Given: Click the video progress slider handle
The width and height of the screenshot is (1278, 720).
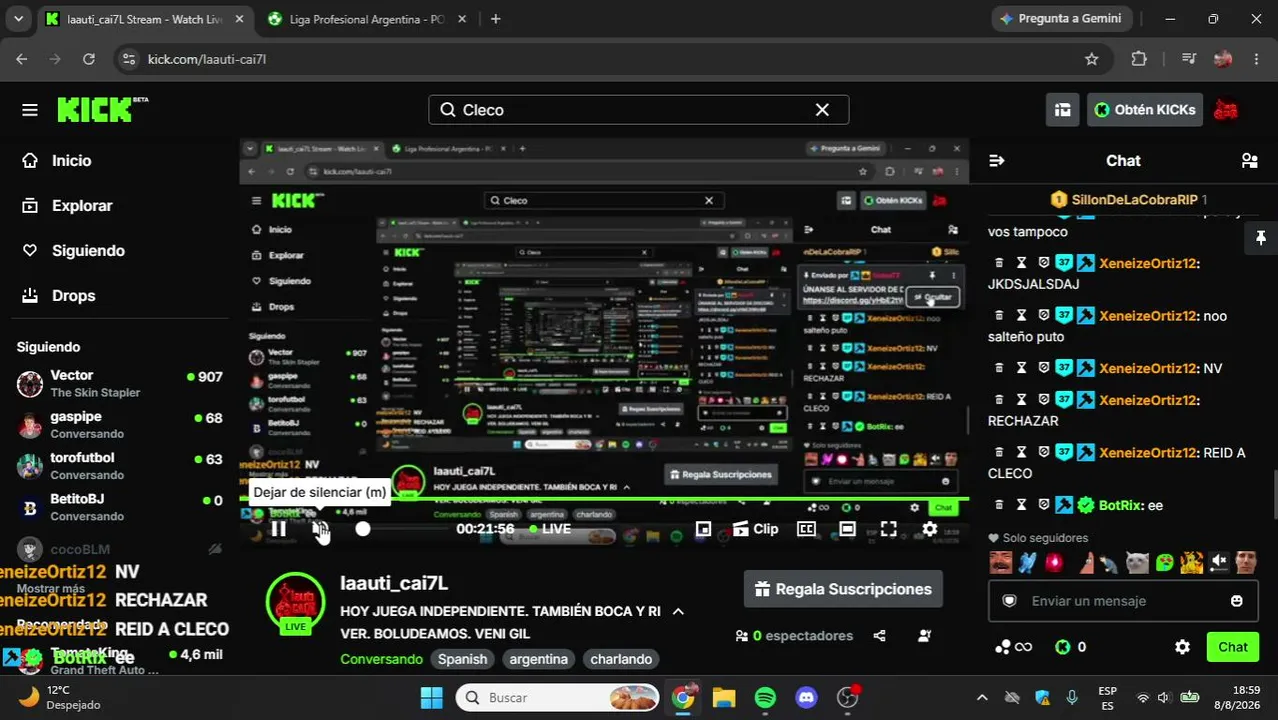Looking at the screenshot, I should 363,529.
